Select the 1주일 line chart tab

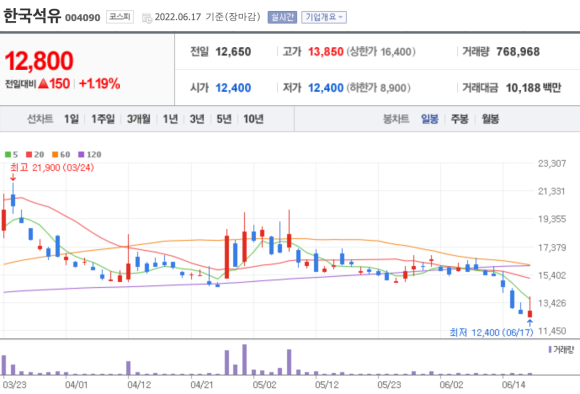tap(103, 119)
